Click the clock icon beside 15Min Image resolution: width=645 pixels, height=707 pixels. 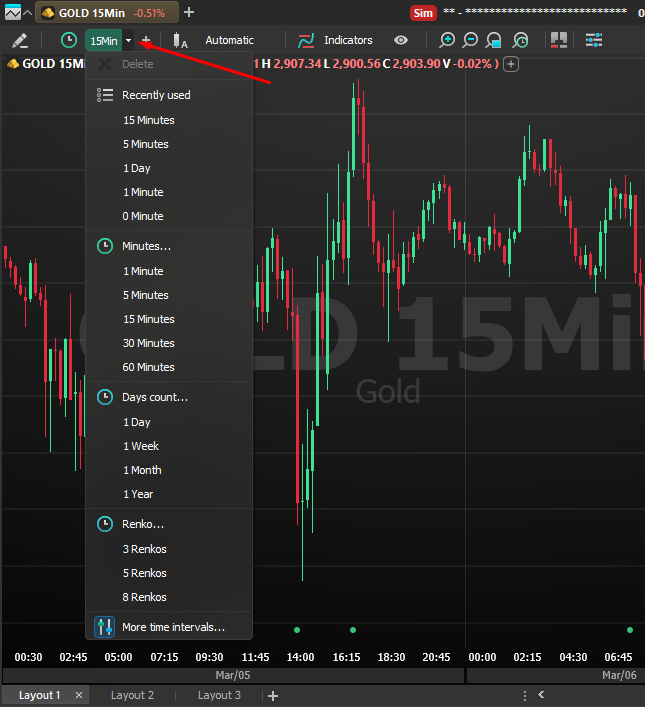68,40
